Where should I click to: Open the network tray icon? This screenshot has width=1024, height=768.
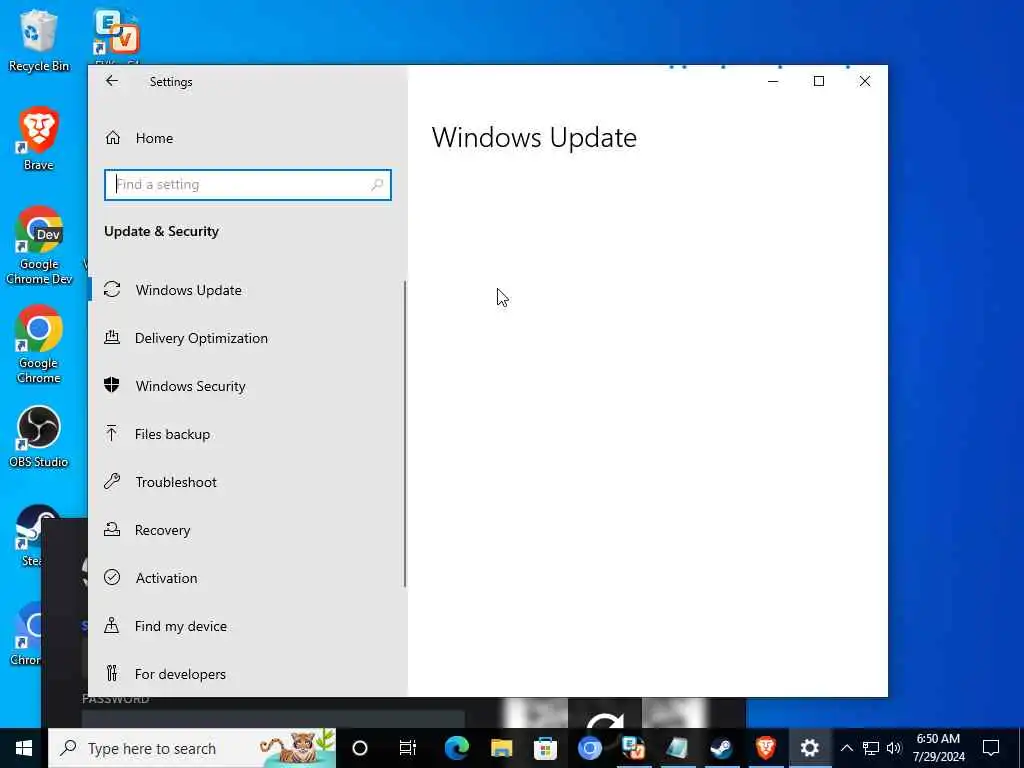pyautogui.click(x=871, y=748)
